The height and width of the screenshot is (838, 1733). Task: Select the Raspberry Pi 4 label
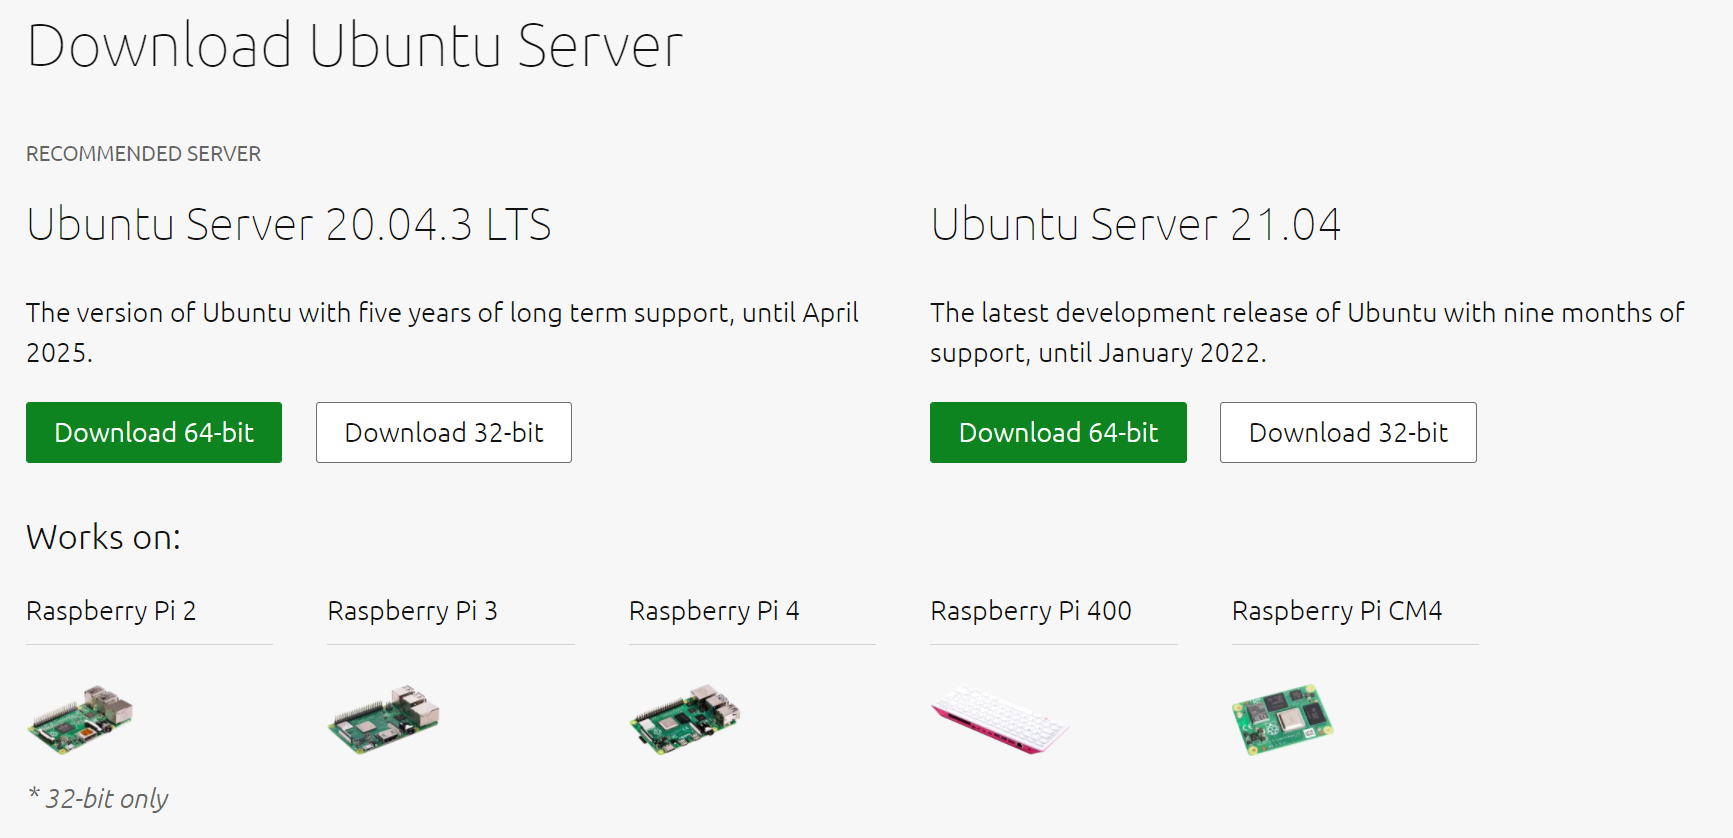(714, 611)
